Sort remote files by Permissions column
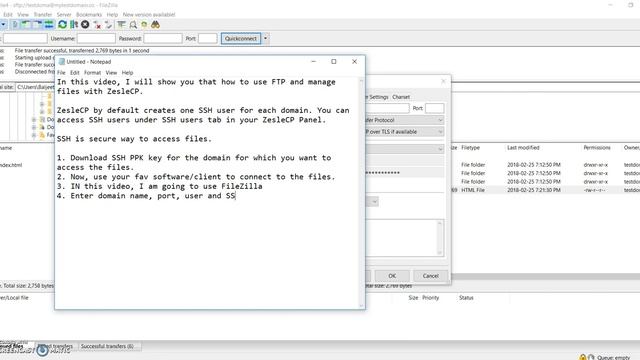The image size is (640, 360). pyautogui.click(x=597, y=148)
